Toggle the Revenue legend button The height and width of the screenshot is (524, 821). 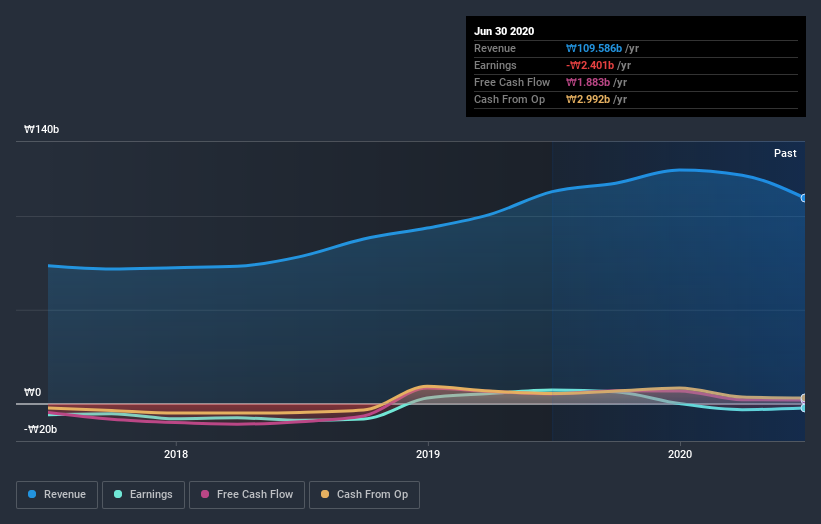57,495
